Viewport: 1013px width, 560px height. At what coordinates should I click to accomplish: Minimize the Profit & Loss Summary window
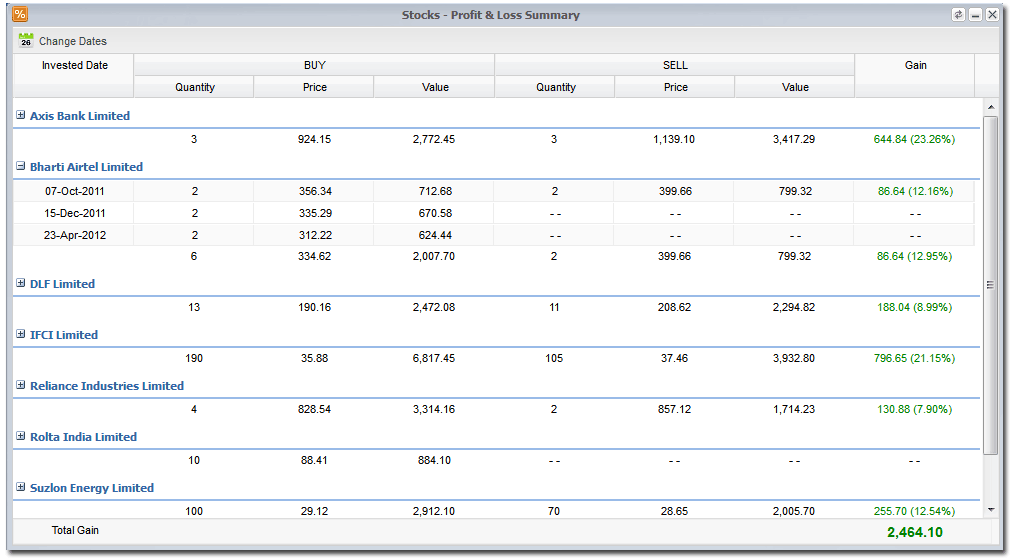pyautogui.click(x=976, y=15)
